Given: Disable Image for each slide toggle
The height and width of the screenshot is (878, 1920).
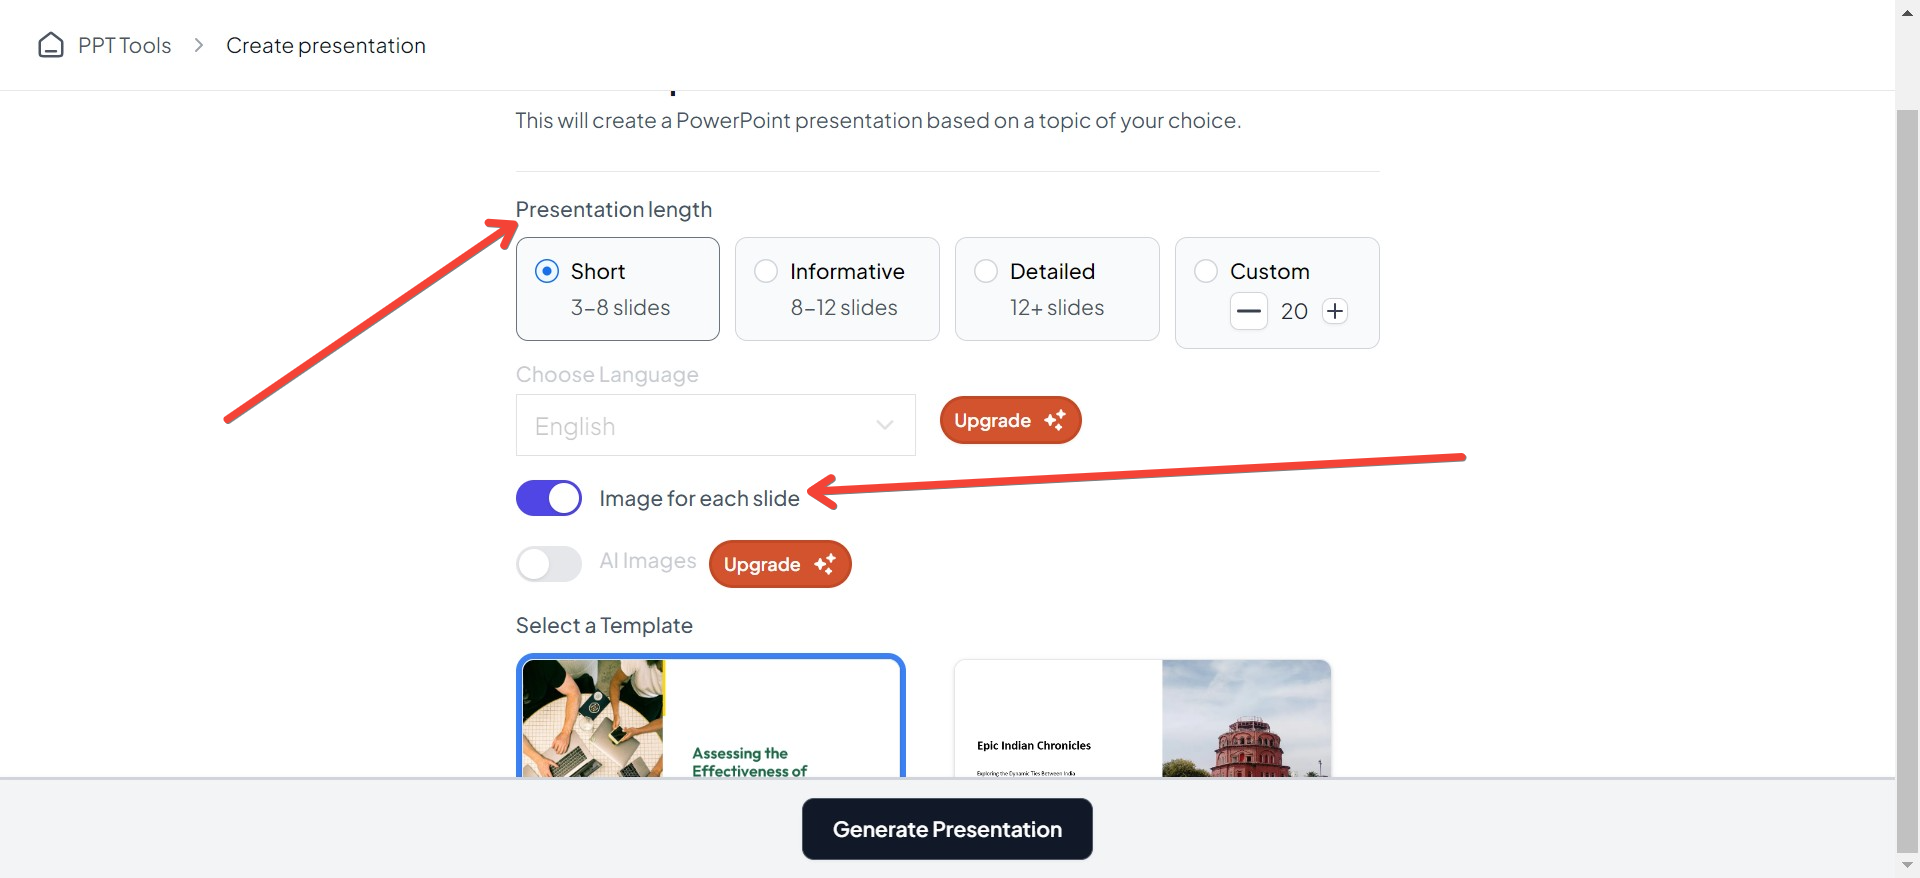Looking at the screenshot, I should (x=549, y=498).
